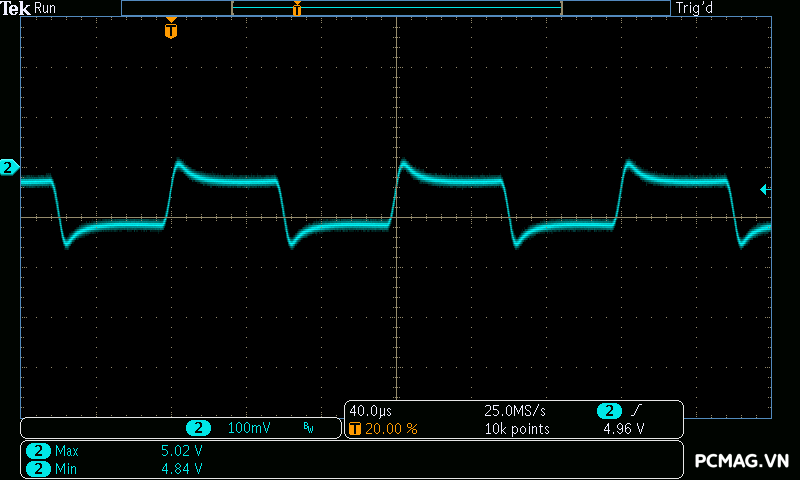800x480 pixels.
Task: Click the orange T icon beside 20.00 %
Action: (x=355, y=429)
